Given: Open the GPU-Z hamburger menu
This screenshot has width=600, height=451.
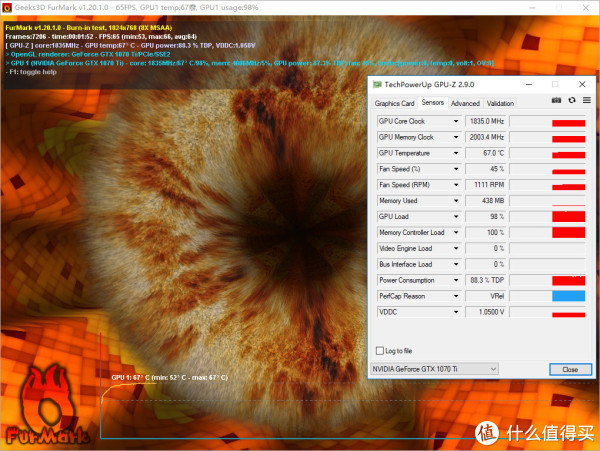Looking at the screenshot, I should 587,100.
